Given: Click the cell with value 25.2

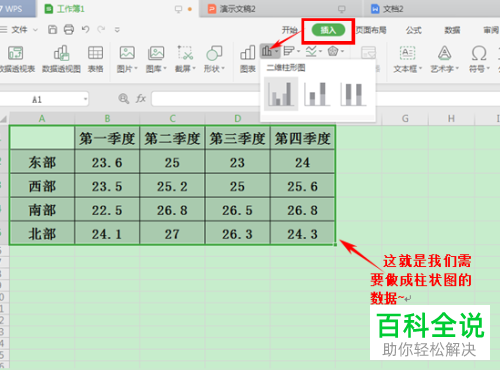Looking at the screenshot, I should click(x=172, y=186).
